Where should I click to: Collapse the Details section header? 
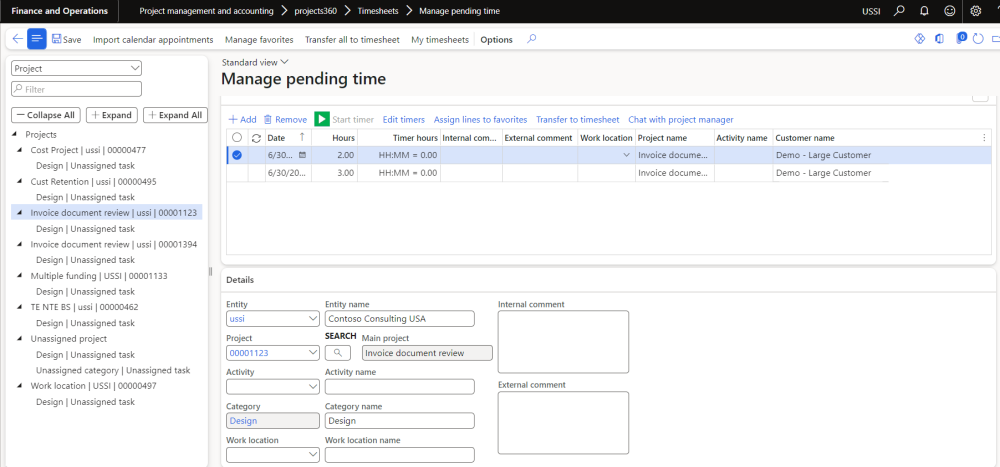pos(240,280)
